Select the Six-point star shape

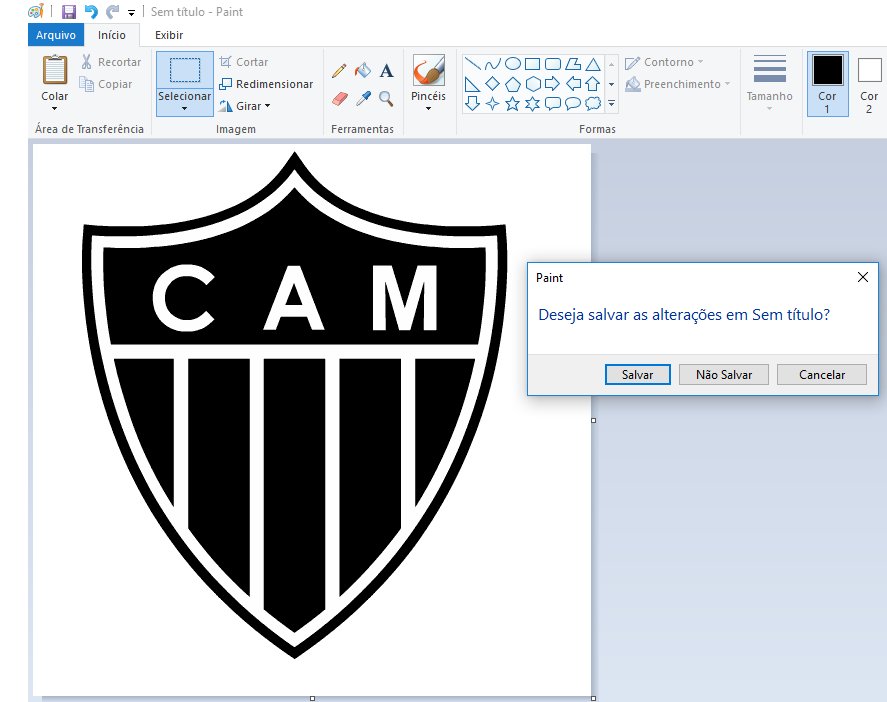point(532,104)
